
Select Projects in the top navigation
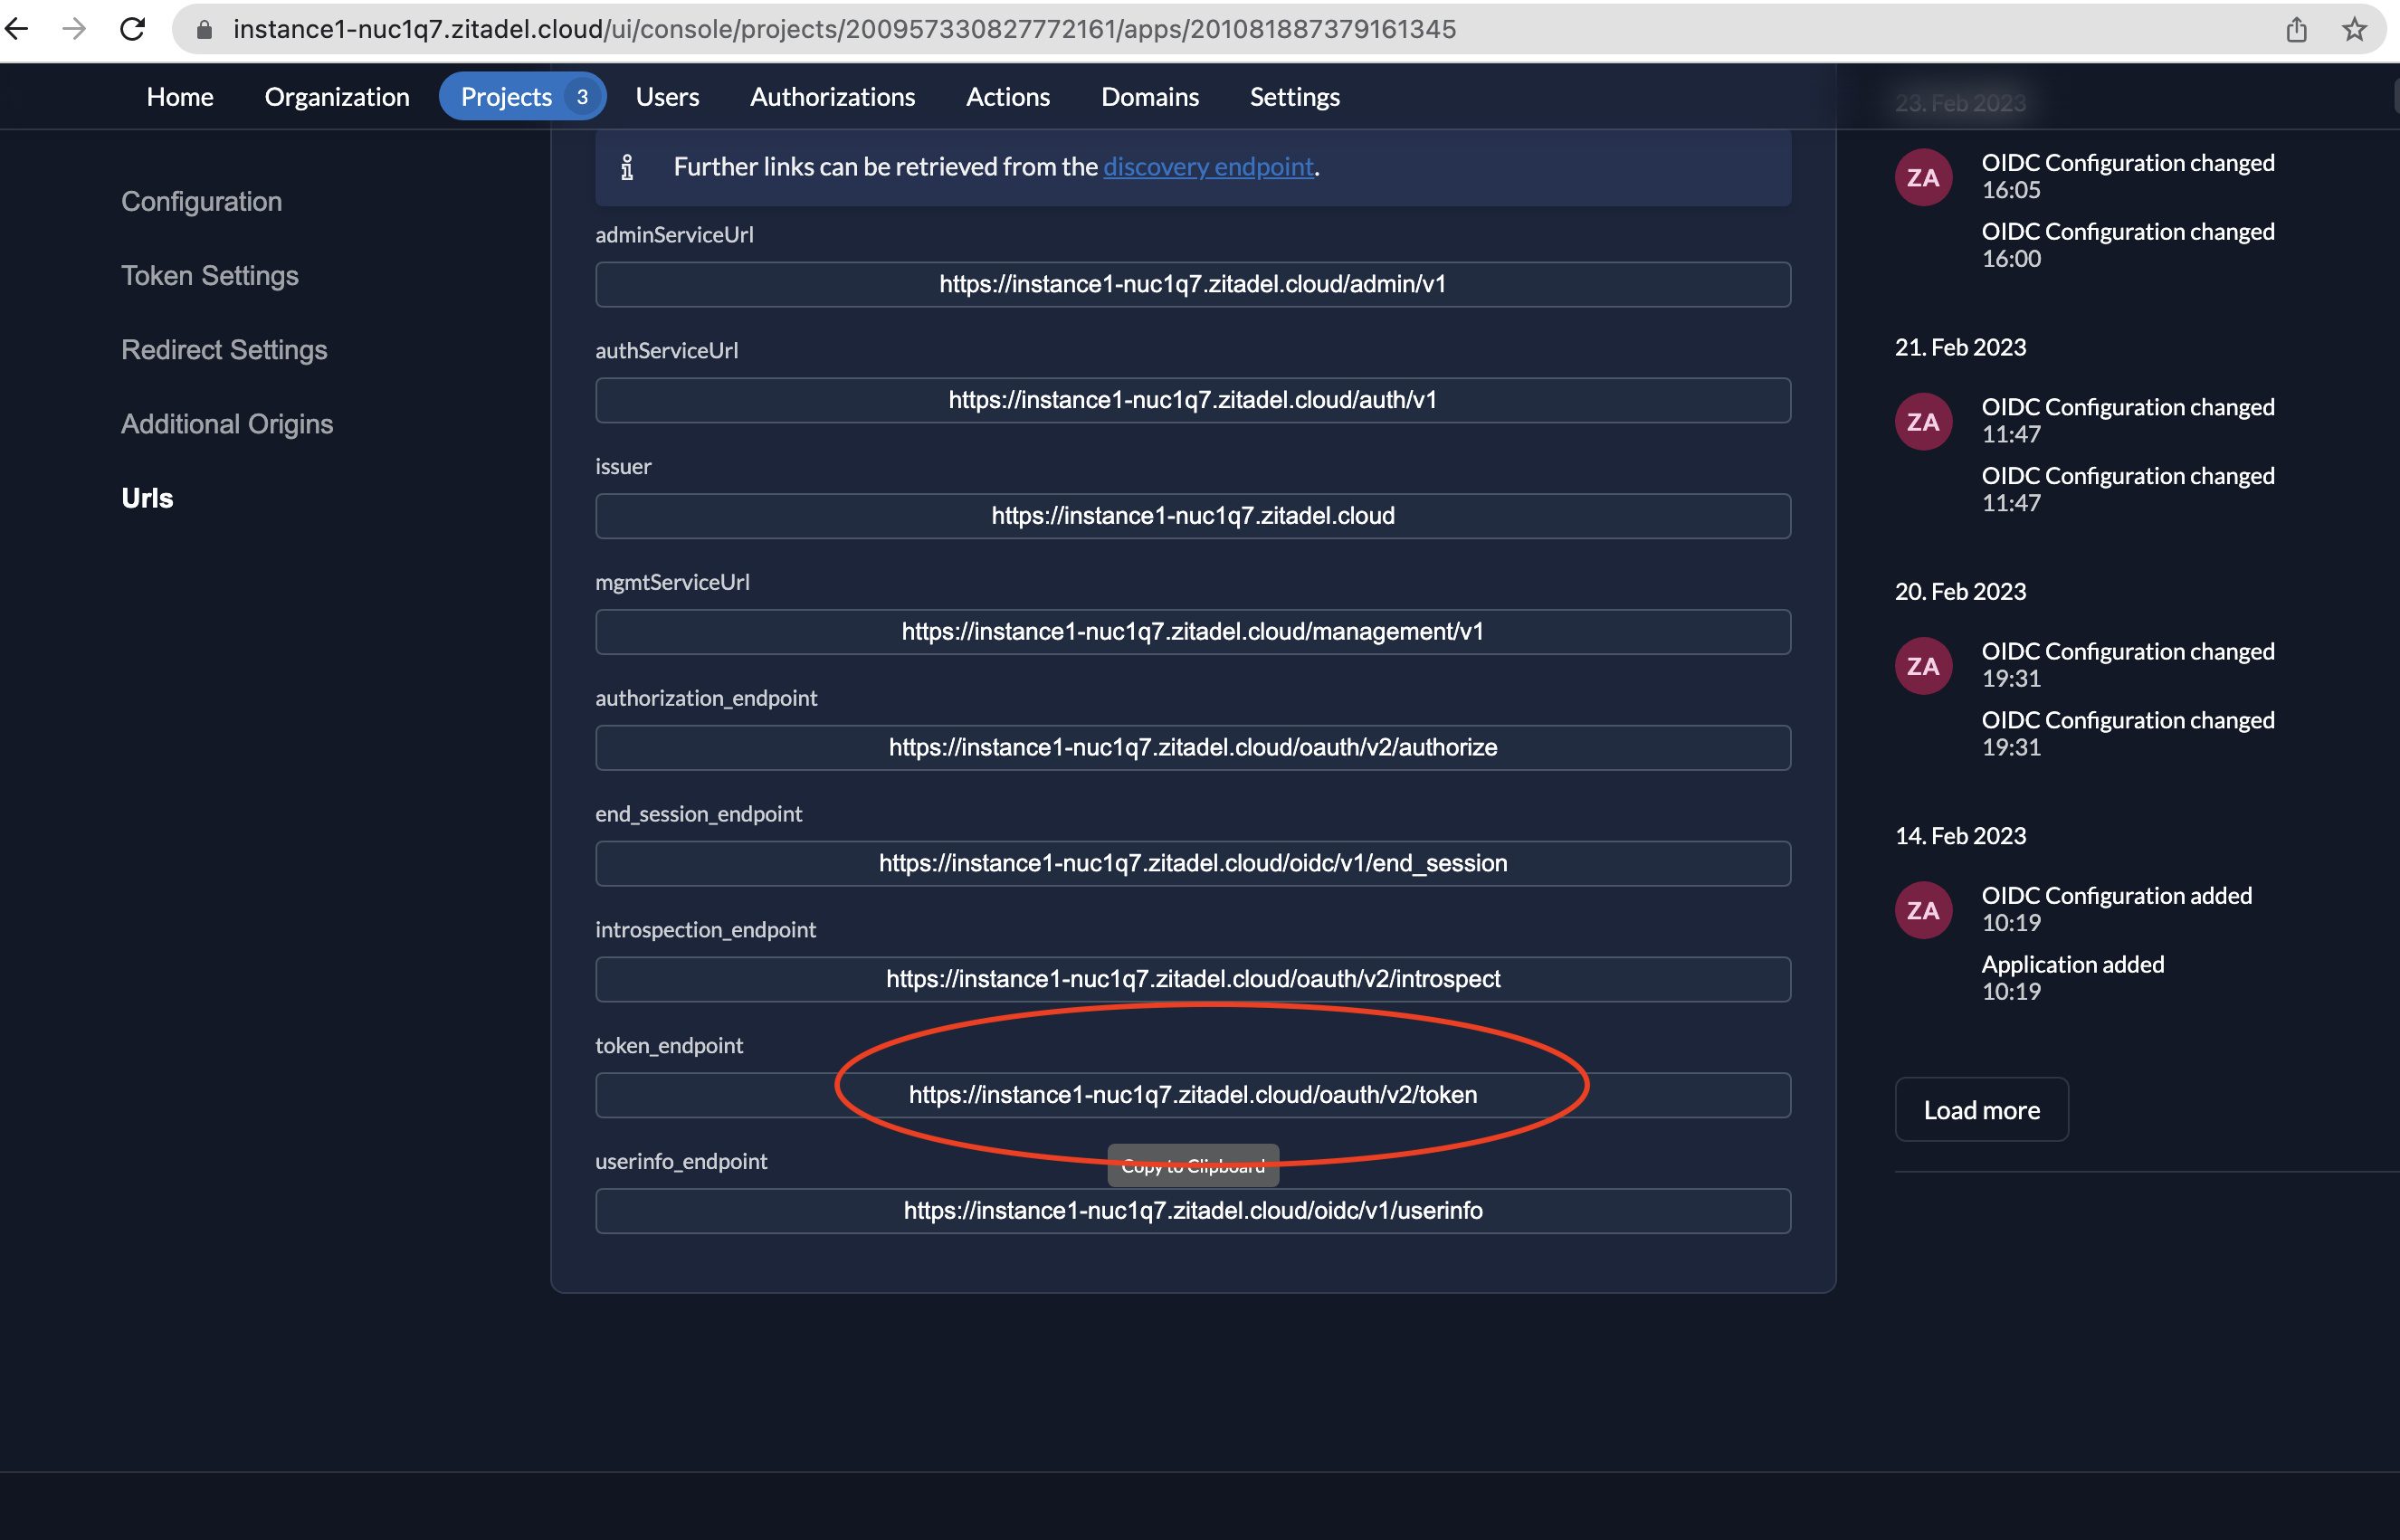[x=506, y=96]
